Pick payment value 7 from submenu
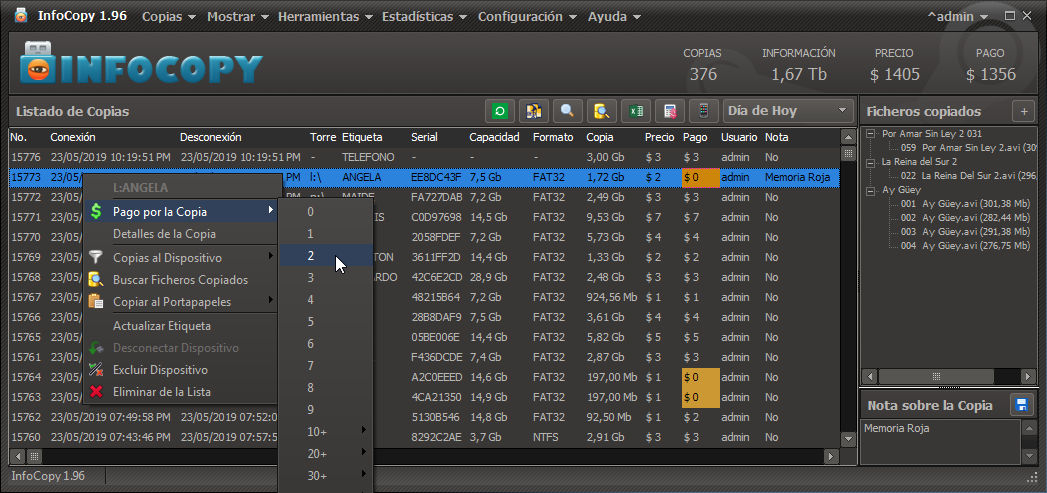The image size is (1047, 493). (326, 365)
